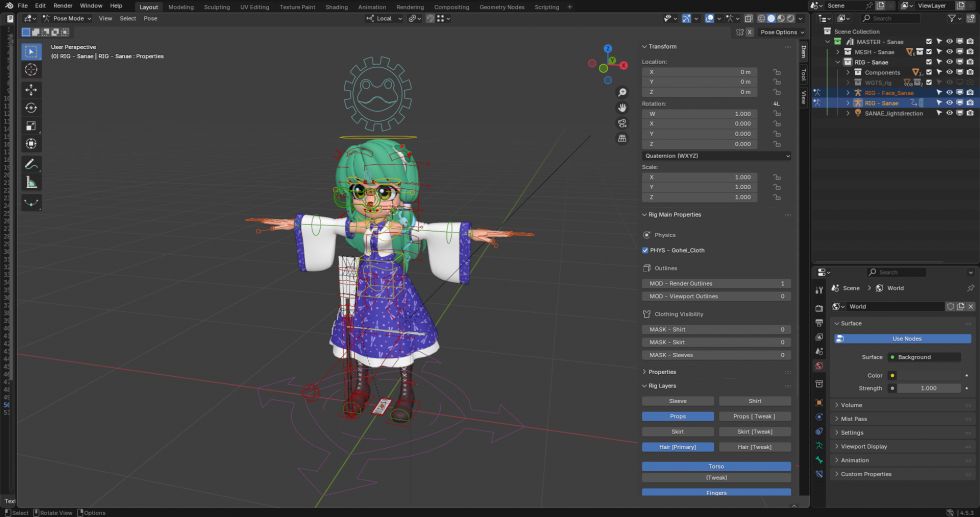Switch to the Sculpting workspace tab
The height and width of the screenshot is (517, 980).
pos(216,7)
